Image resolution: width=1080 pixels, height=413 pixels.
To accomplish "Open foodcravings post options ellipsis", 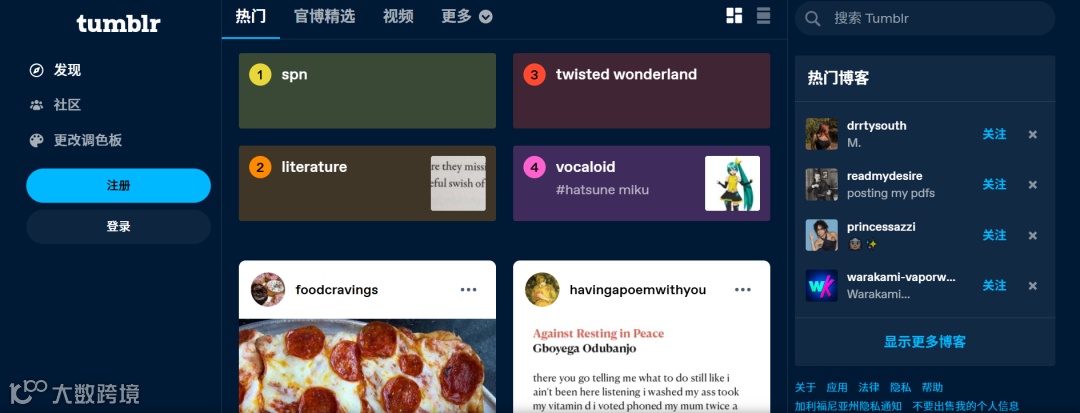I will (x=468, y=290).
